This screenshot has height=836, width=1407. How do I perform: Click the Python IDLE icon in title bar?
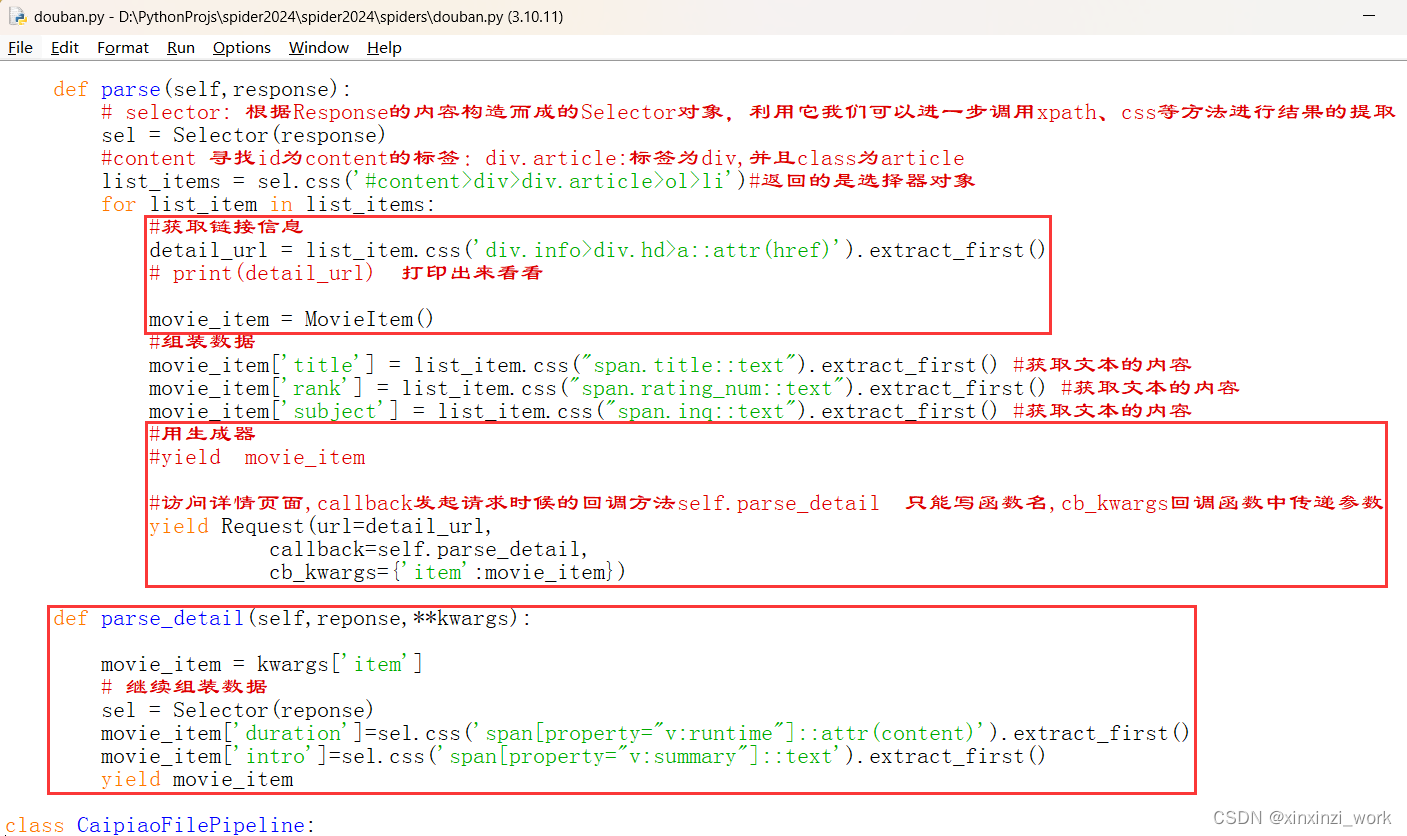(x=17, y=17)
